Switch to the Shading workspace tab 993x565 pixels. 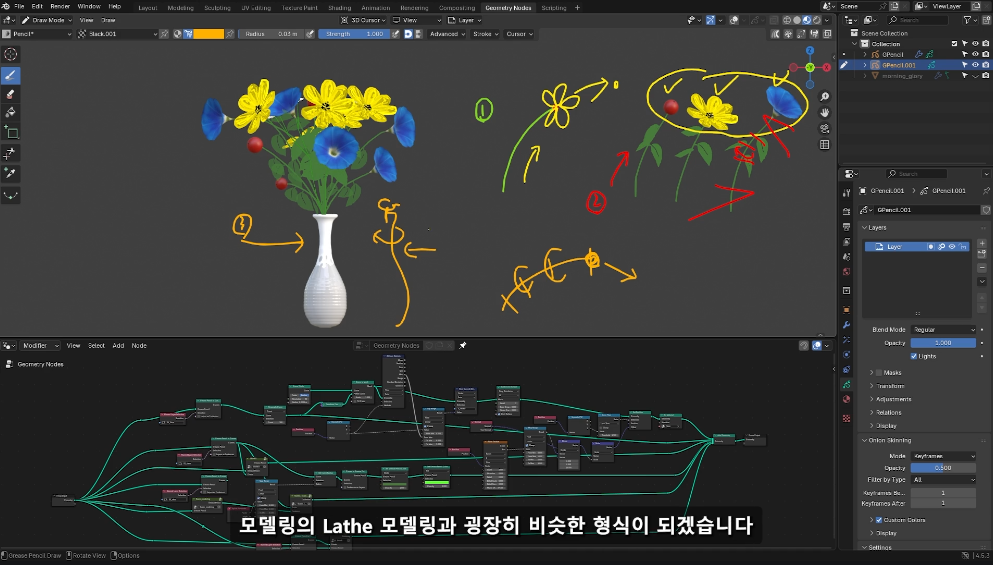pyautogui.click(x=339, y=7)
